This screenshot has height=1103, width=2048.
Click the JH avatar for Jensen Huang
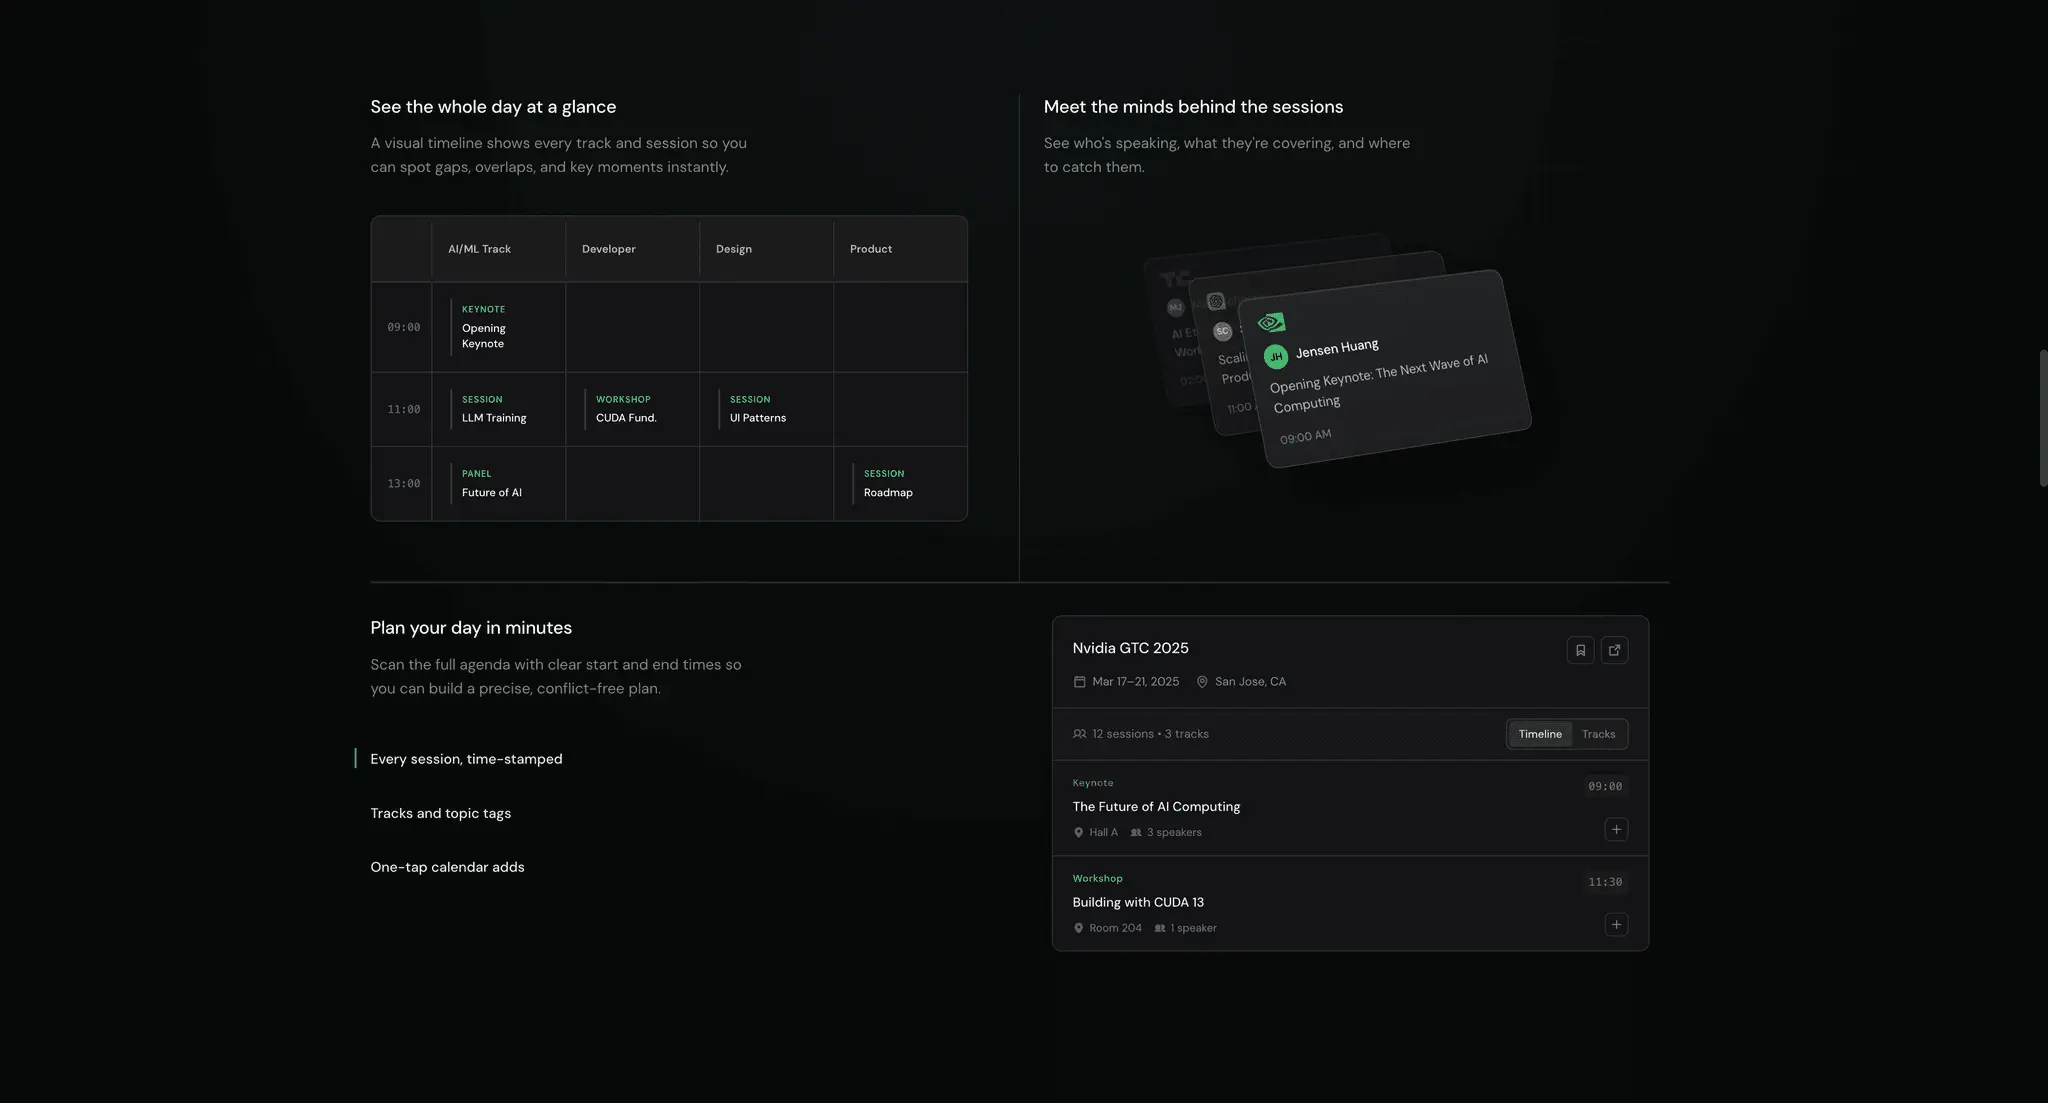pos(1276,356)
